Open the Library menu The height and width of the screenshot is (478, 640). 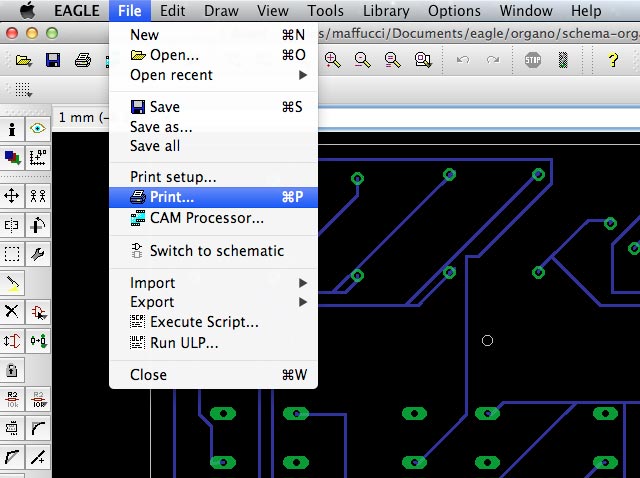[x=386, y=11]
